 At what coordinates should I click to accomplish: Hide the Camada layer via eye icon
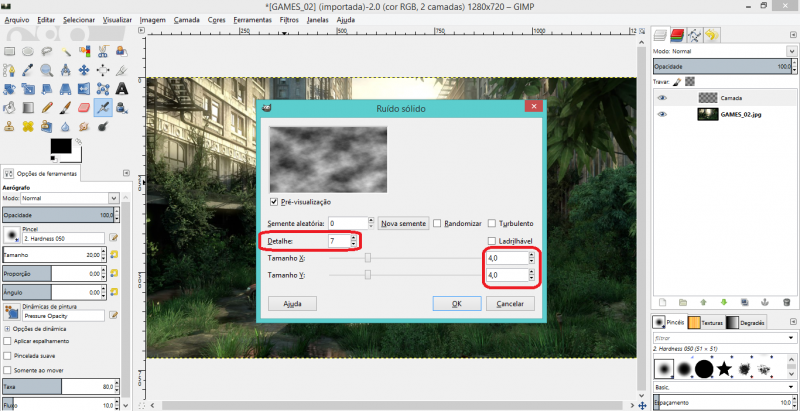[662, 98]
